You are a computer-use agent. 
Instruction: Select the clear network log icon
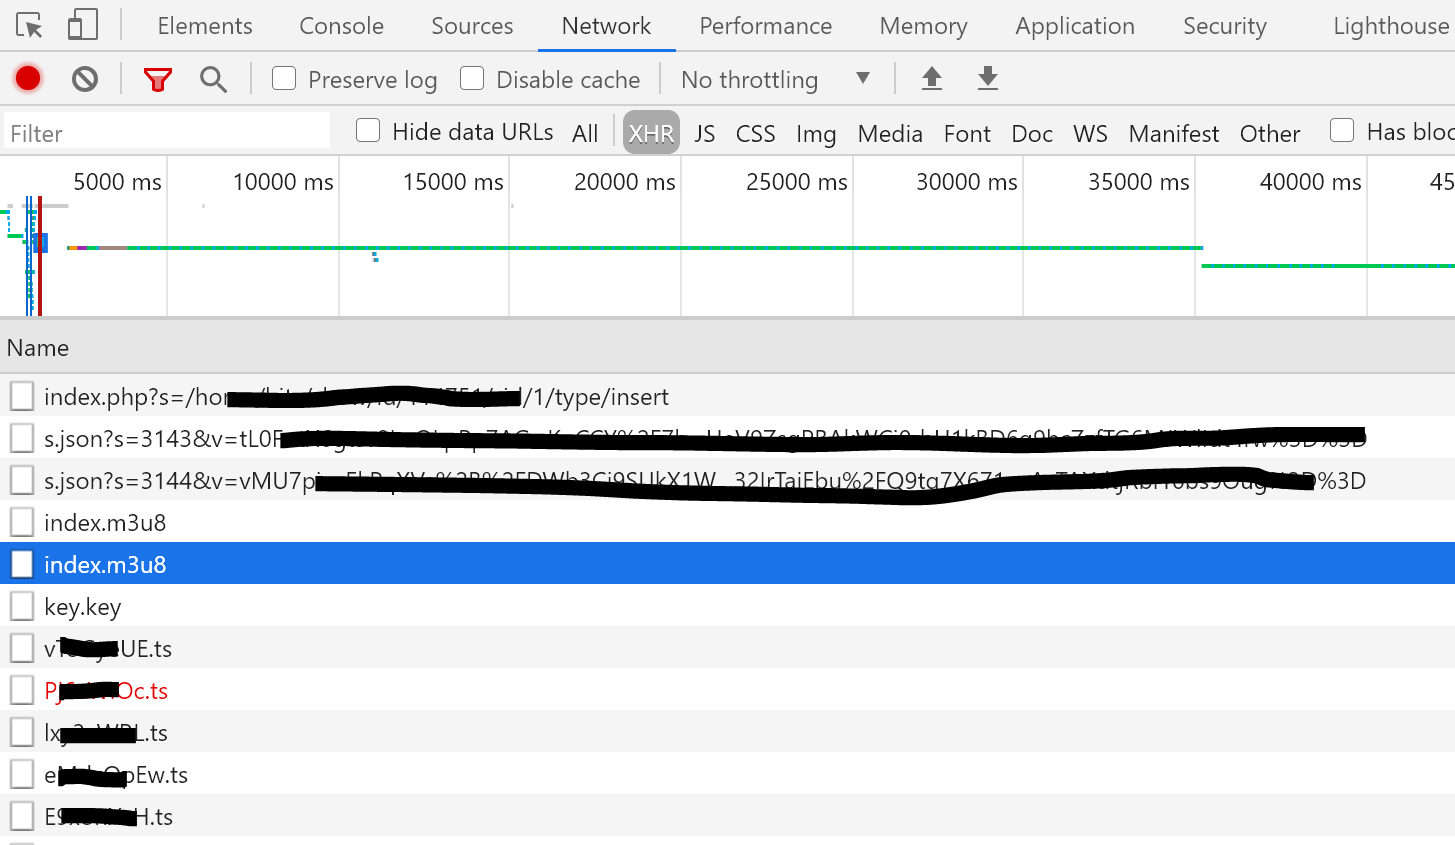tap(85, 78)
